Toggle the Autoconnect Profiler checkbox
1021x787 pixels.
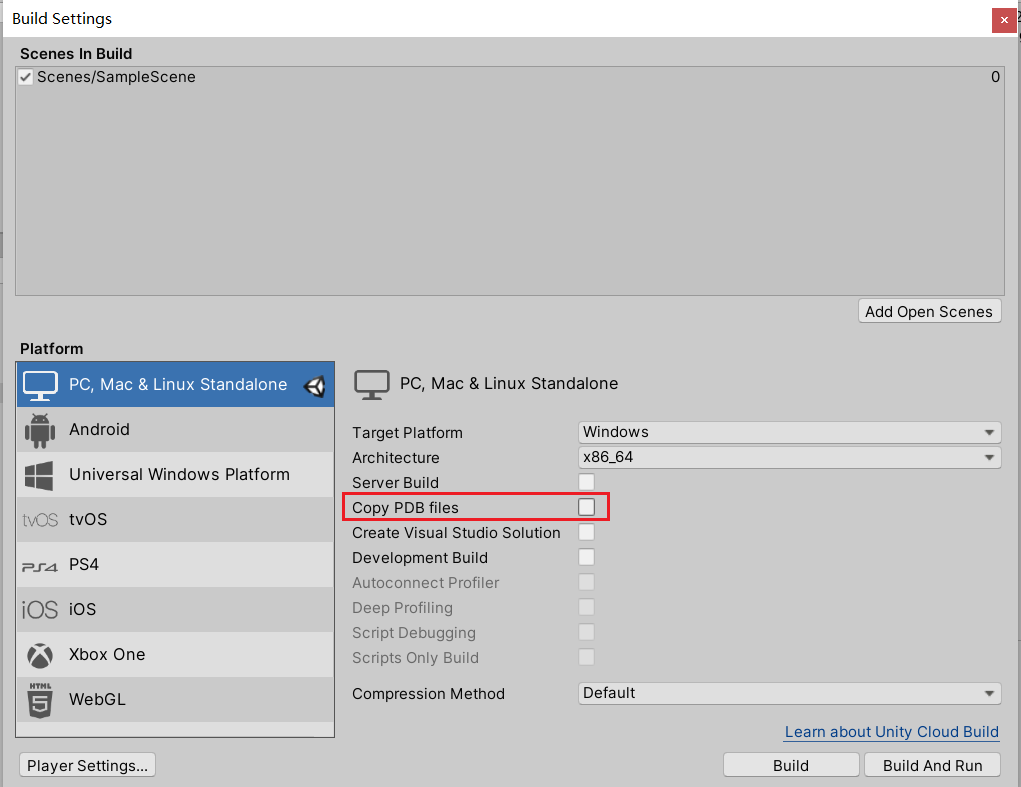tap(586, 582)
